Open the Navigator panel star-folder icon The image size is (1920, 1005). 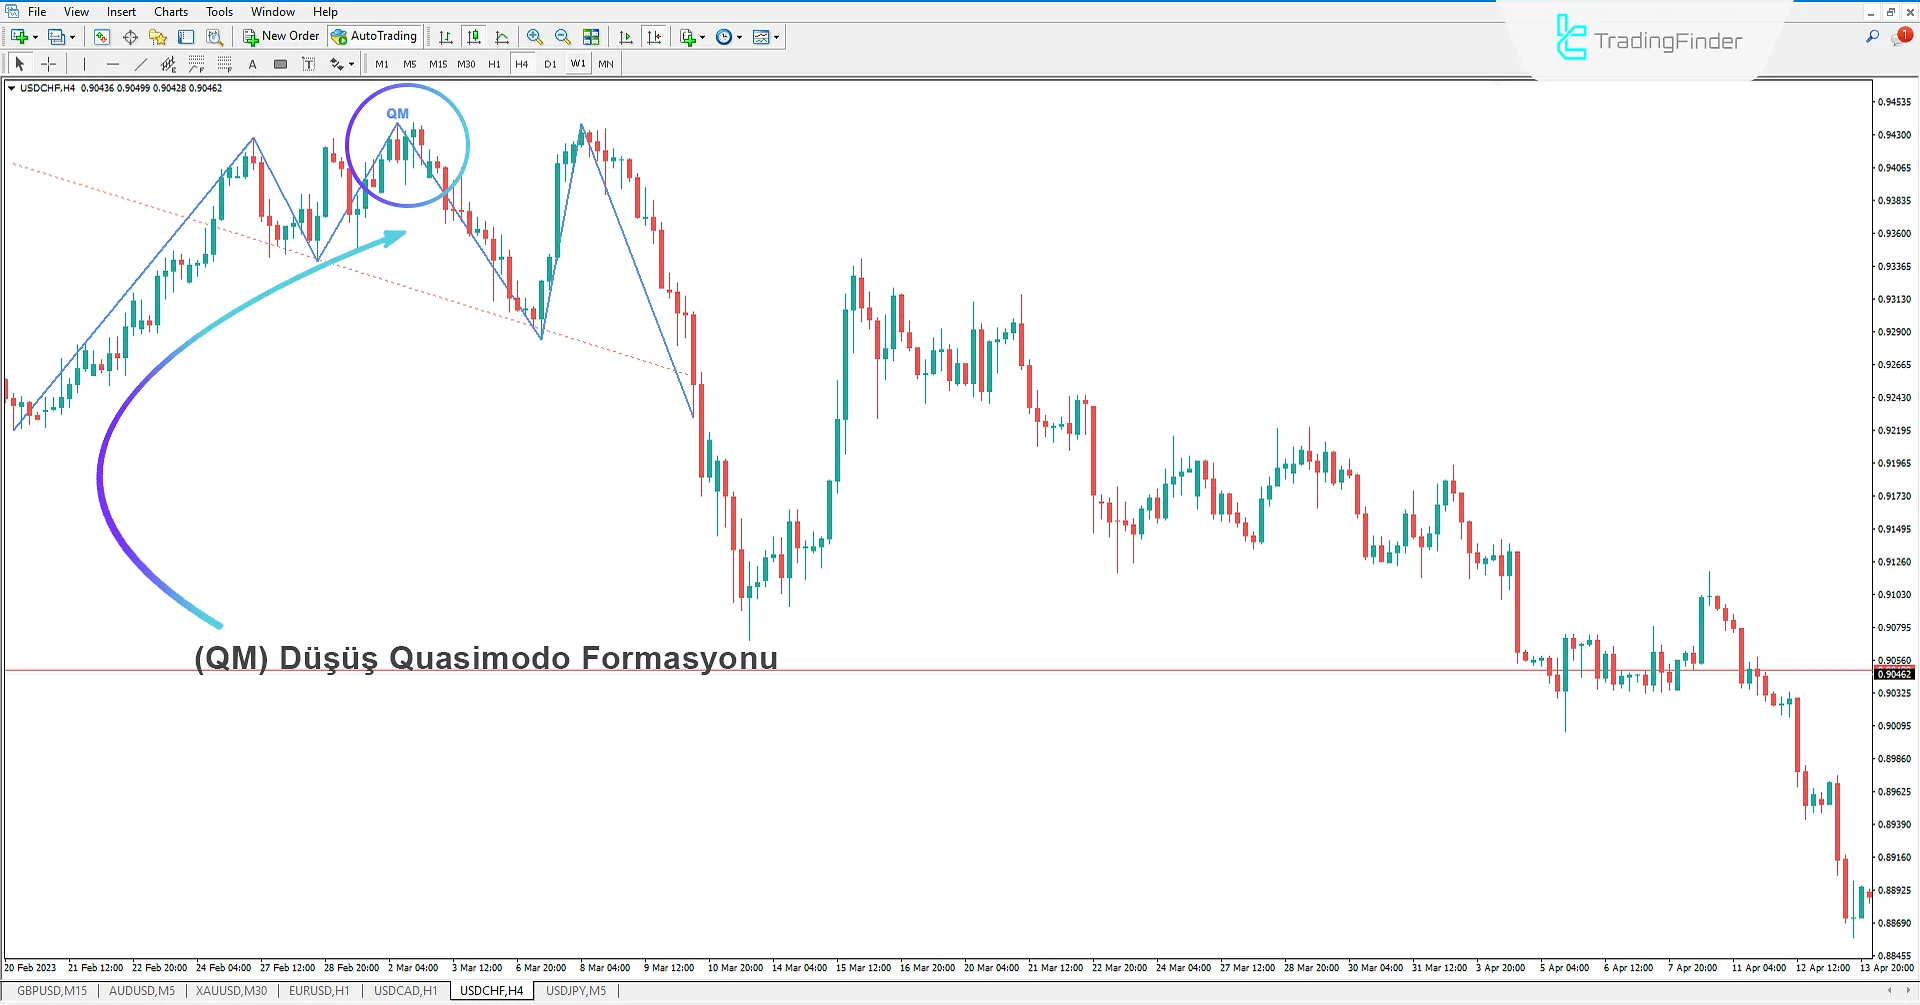(158, 37)
